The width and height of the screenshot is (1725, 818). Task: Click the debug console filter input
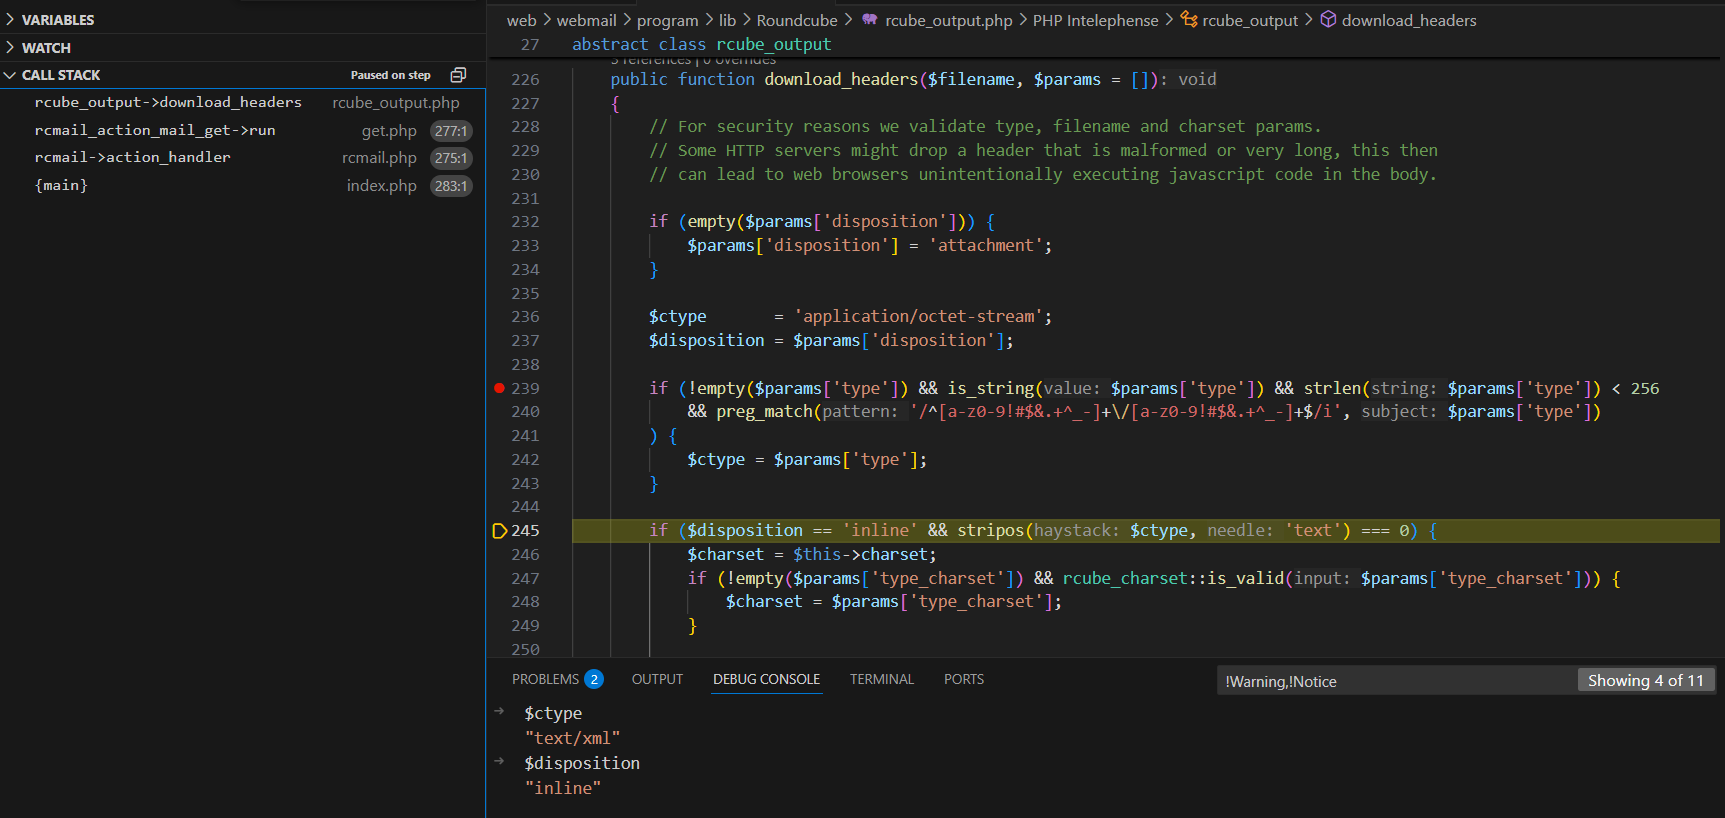[x=1396, y=681]
